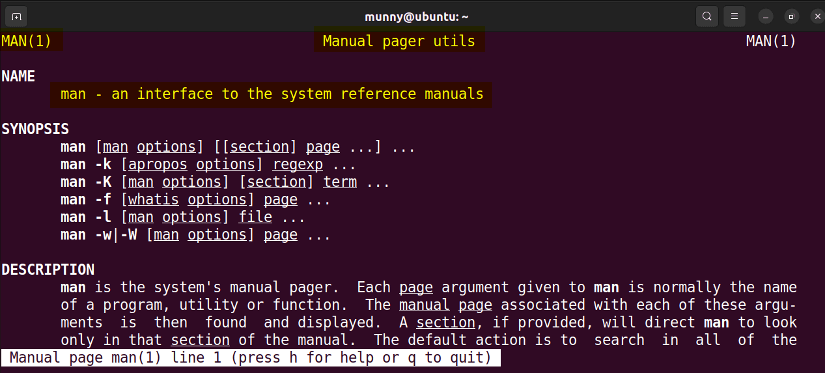Open a new terminal tab icon
Image resolution: width=825 pixels, height=373 pixels.
click(16, 17)
